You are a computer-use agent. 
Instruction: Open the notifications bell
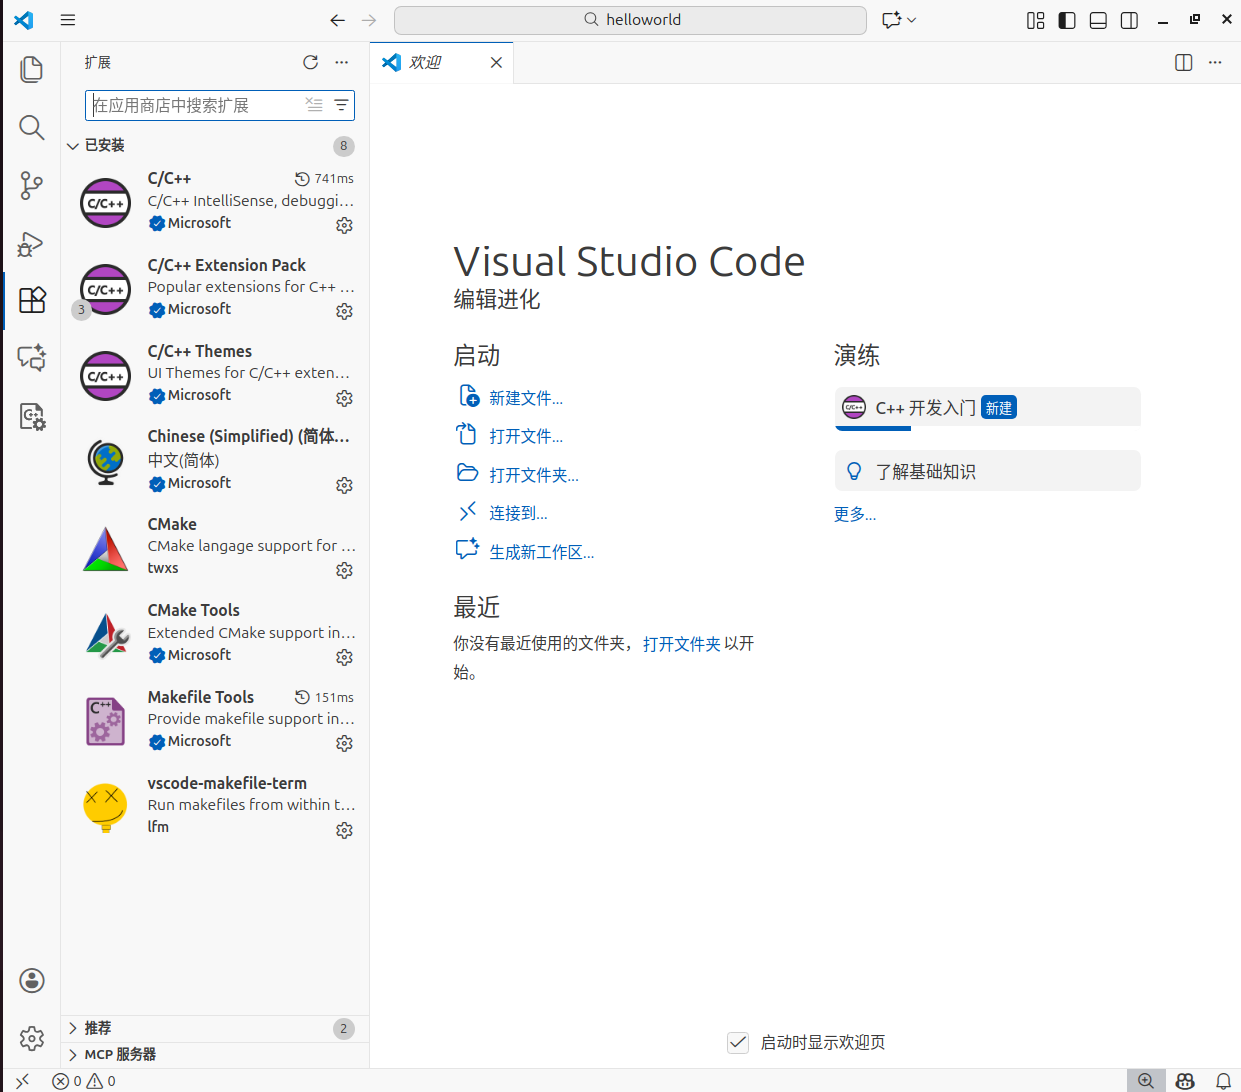point(1223,1081)
